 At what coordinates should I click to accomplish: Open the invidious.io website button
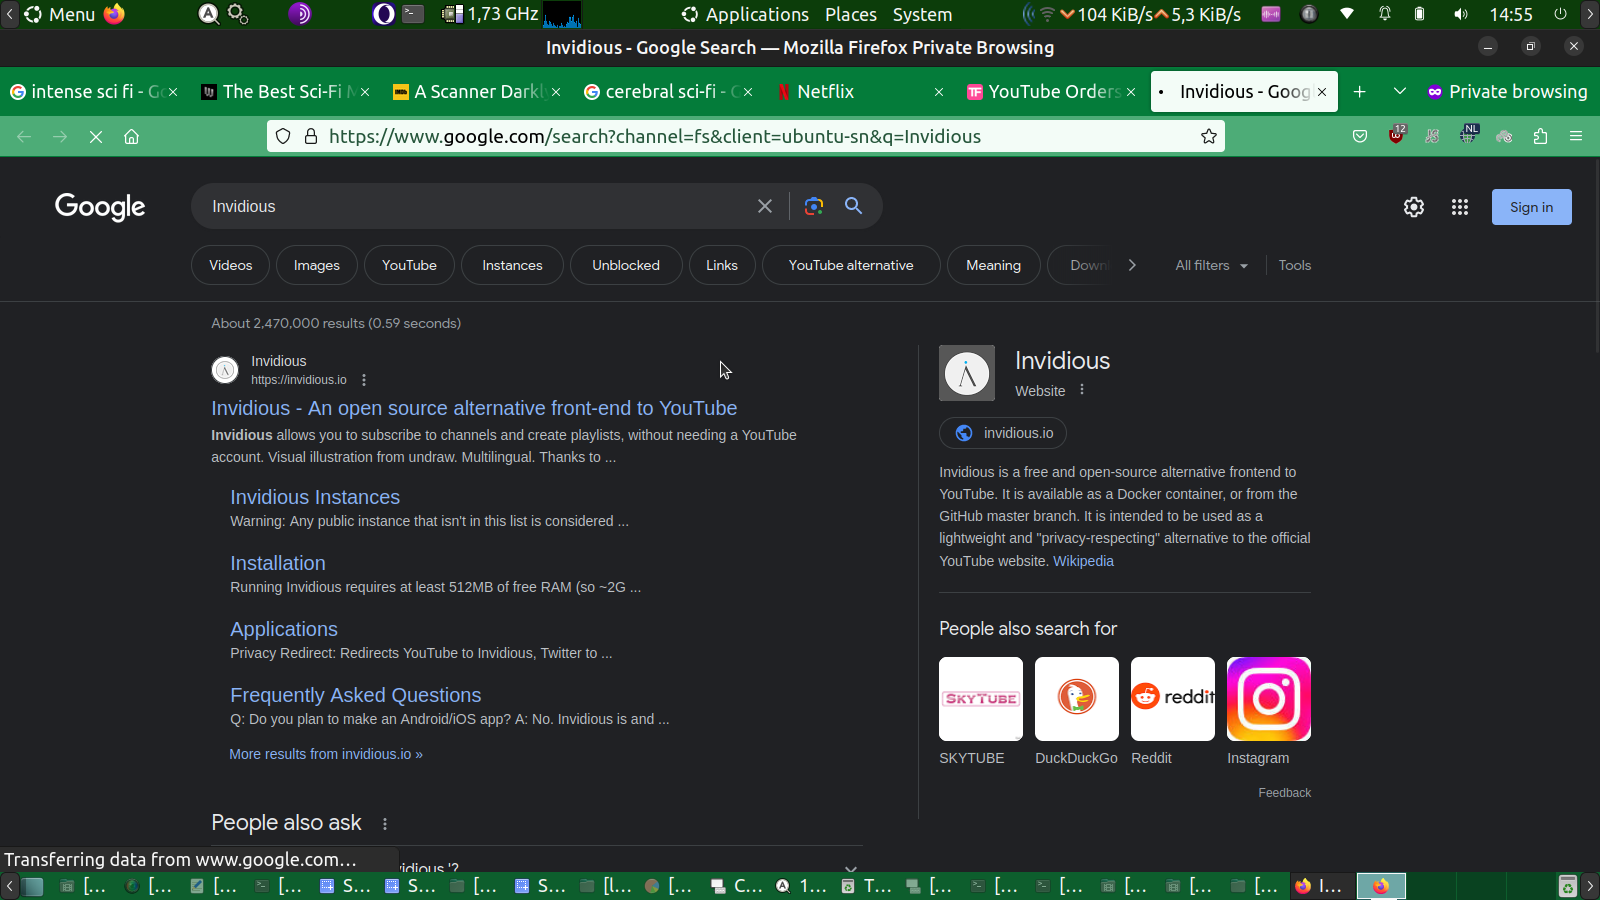tap(1003, 433)
